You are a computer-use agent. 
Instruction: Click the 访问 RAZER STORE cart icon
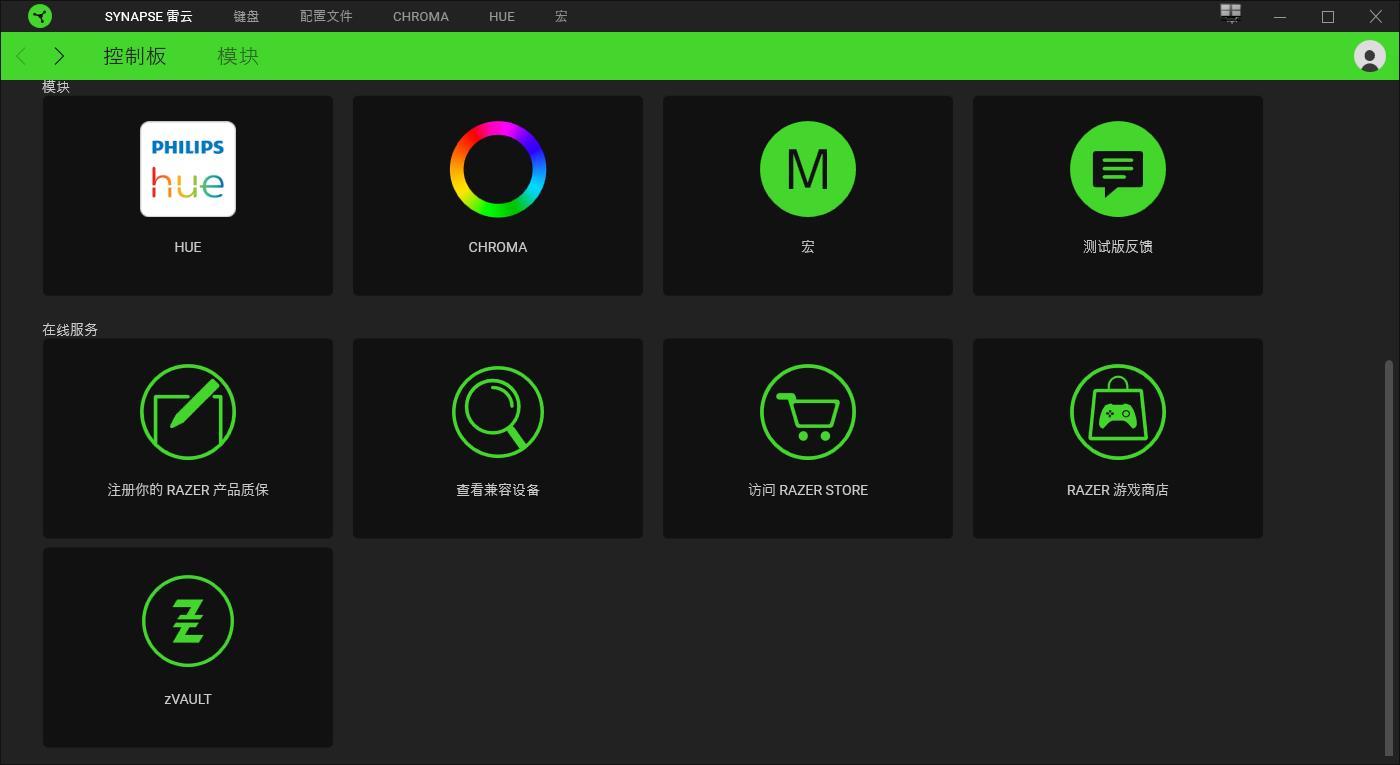pyautogui.click(x=808, y=412)
